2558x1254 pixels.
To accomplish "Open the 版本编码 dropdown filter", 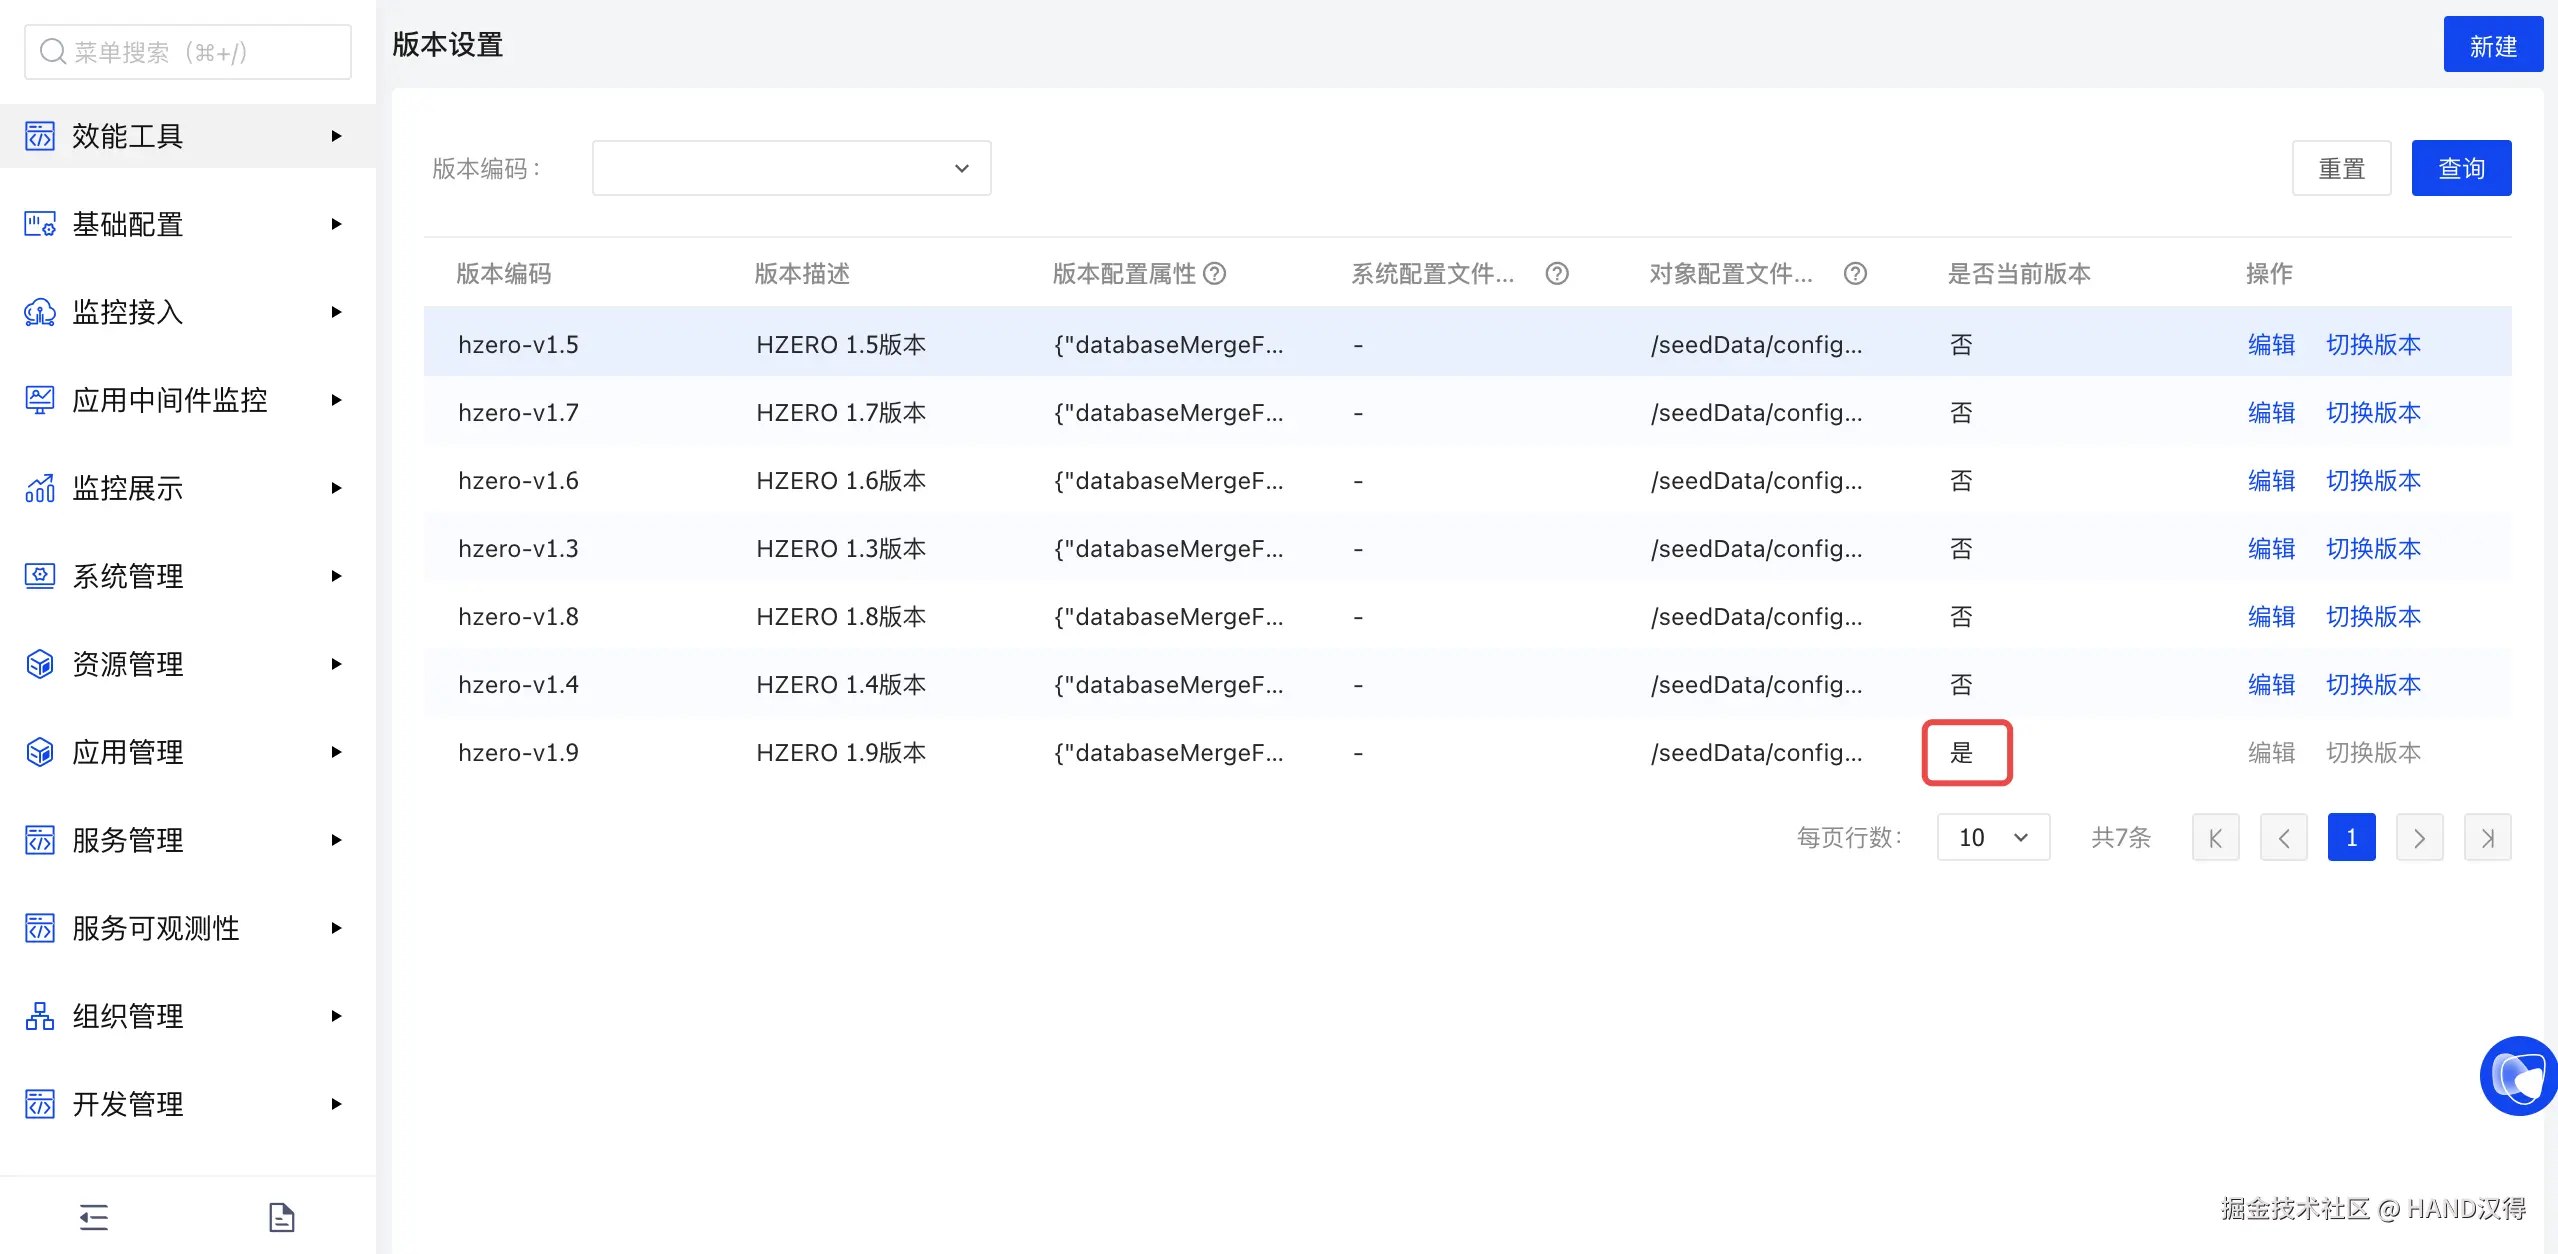I will pyautogui.click(x=791, y=168).
